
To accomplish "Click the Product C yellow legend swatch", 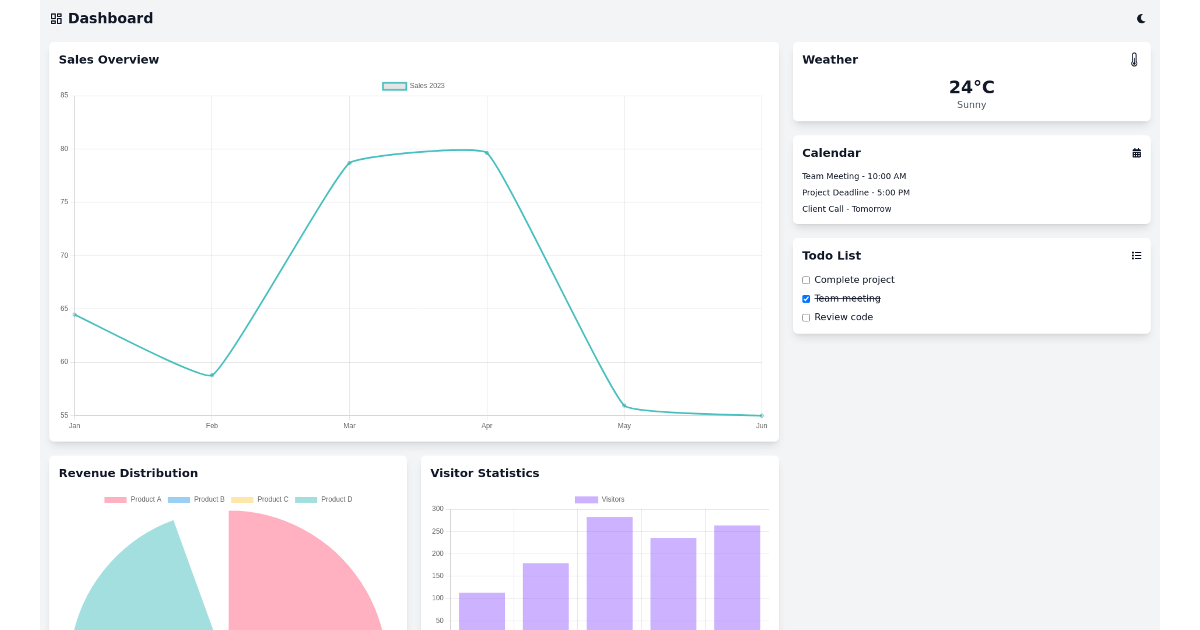I will click(243, 499).
